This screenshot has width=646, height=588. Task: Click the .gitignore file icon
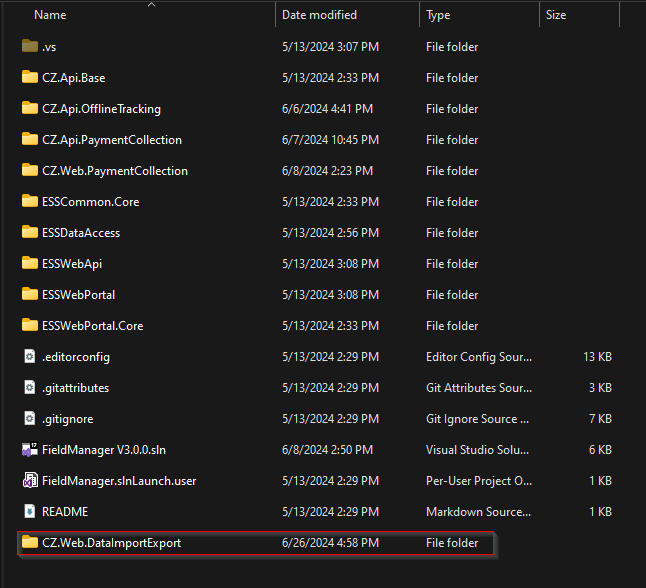click(x=30, y=419)
